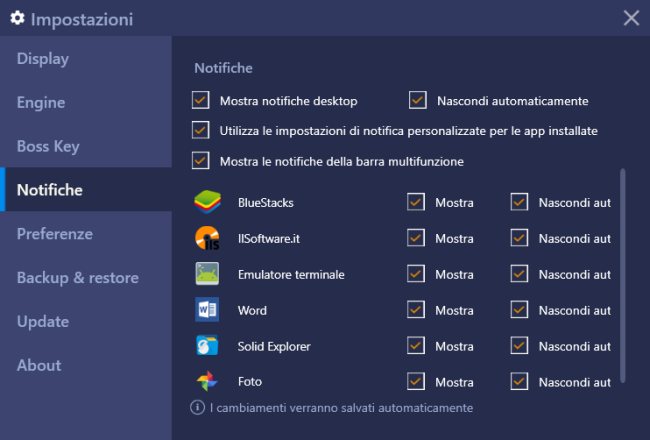650x440 pixels.
Task: Select the Notifiche tab
Action: (x=86, y=190)
